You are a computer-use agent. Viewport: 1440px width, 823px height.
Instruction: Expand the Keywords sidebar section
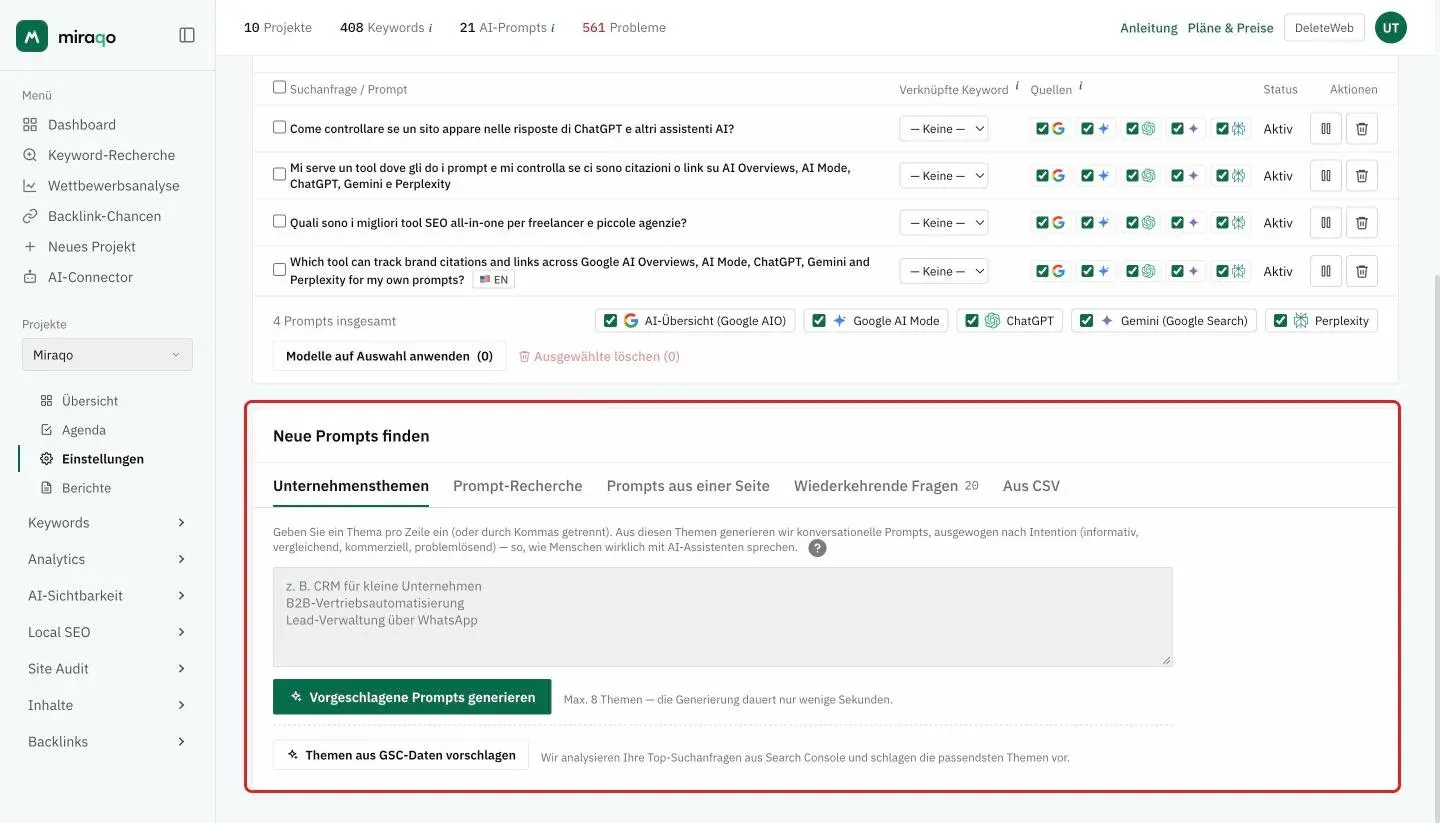click(107, 523)
